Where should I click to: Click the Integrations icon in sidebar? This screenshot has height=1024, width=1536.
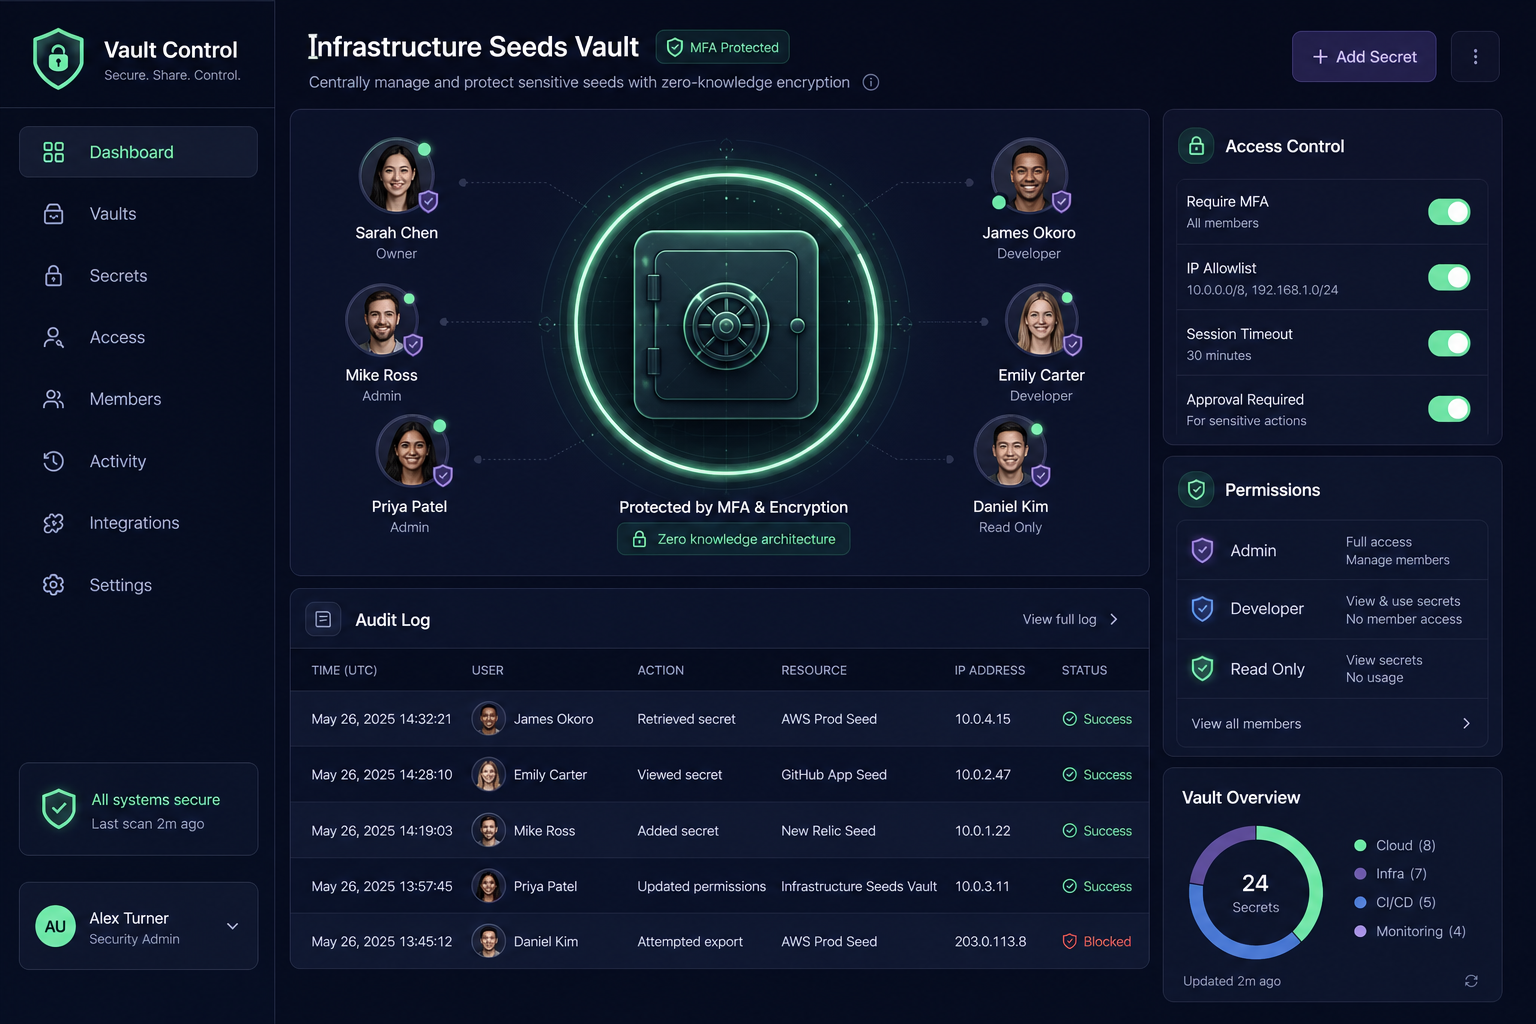click(54, 523)
